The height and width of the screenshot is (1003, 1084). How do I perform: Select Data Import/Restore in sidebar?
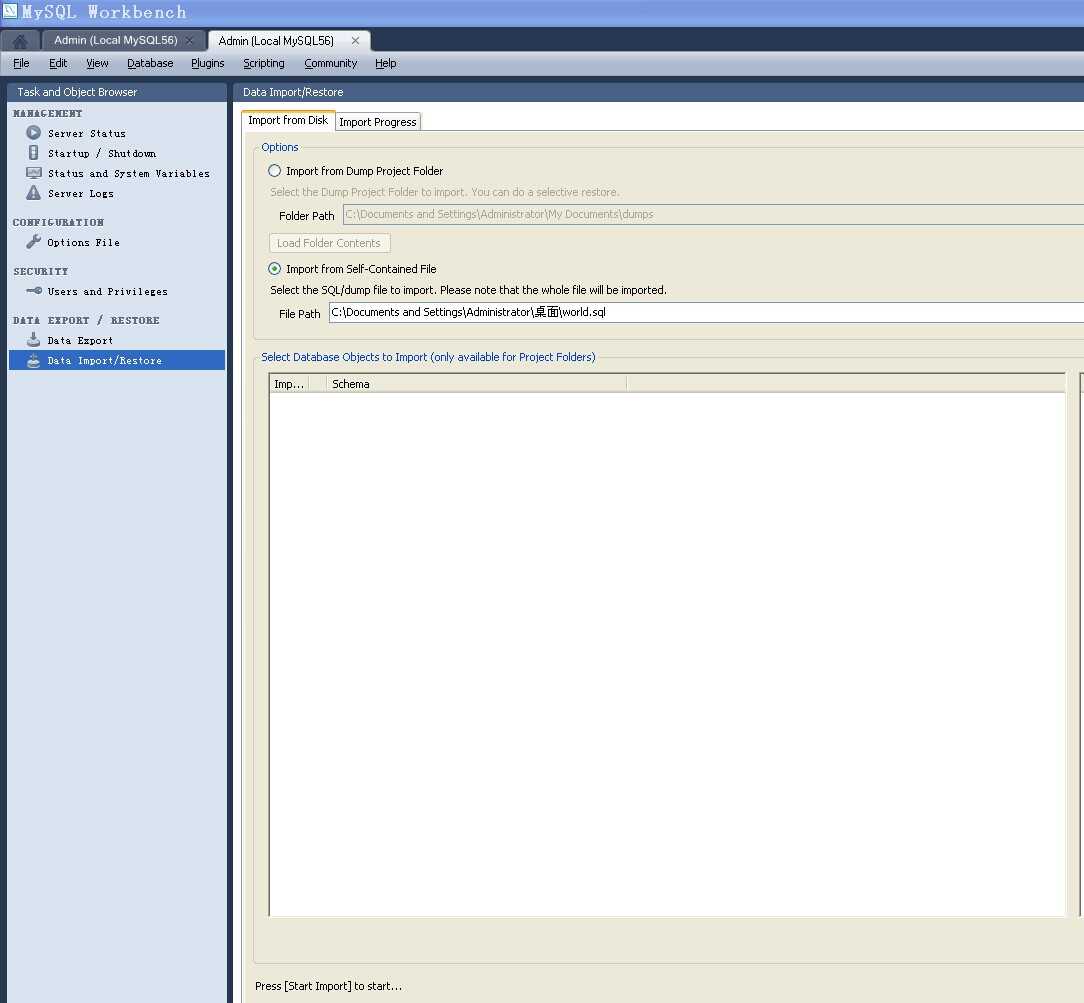tap(116, 360)
